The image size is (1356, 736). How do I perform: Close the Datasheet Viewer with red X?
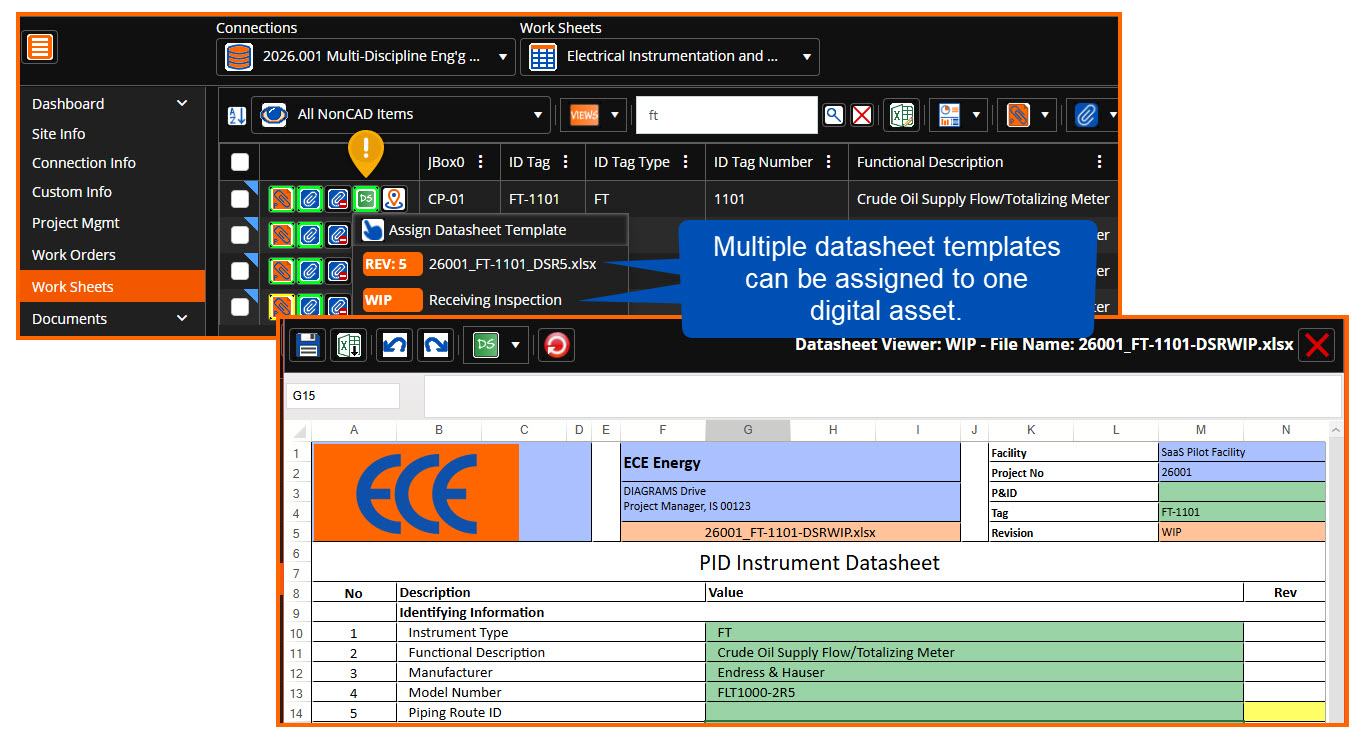1317,345
